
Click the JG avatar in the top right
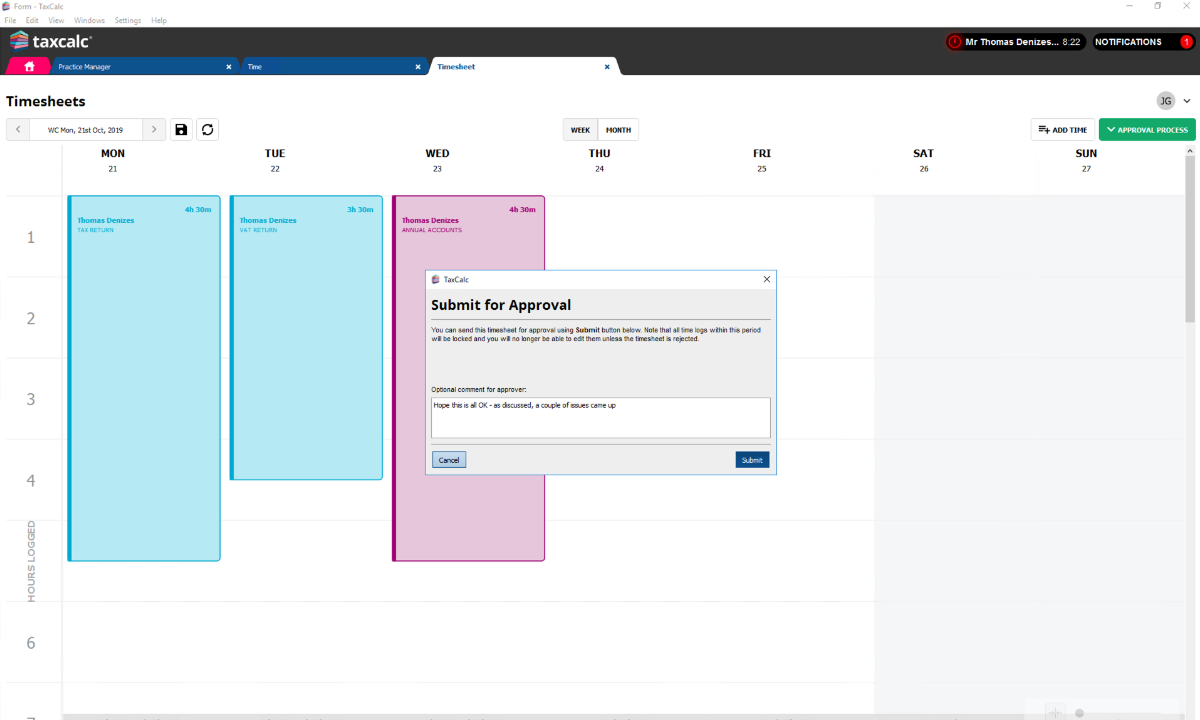(x=1166, y=100)
